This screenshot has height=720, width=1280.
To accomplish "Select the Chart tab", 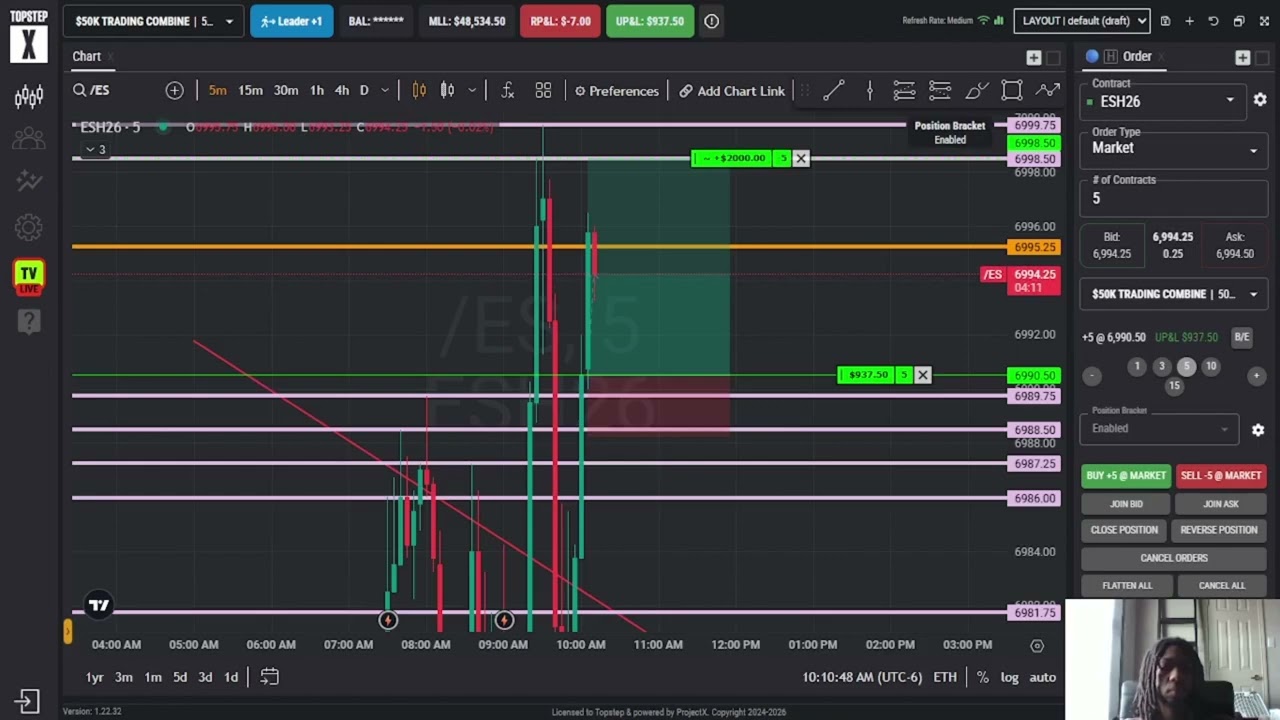I will tap(86, 57).
